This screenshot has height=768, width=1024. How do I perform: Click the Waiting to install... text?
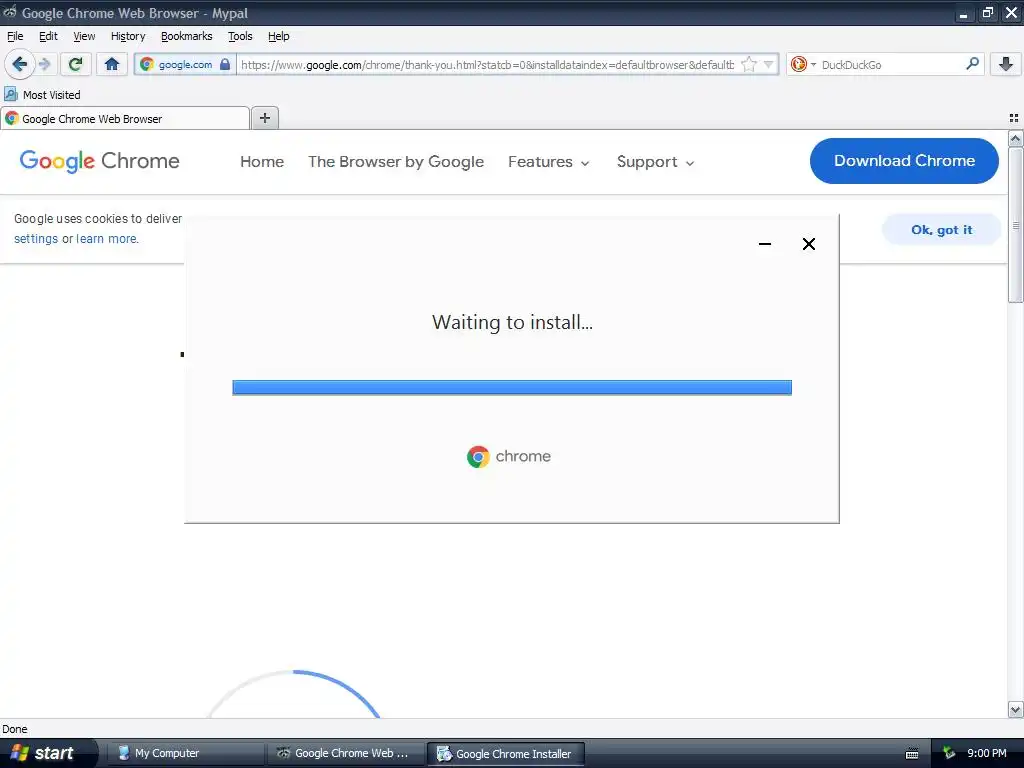[512, 322]
